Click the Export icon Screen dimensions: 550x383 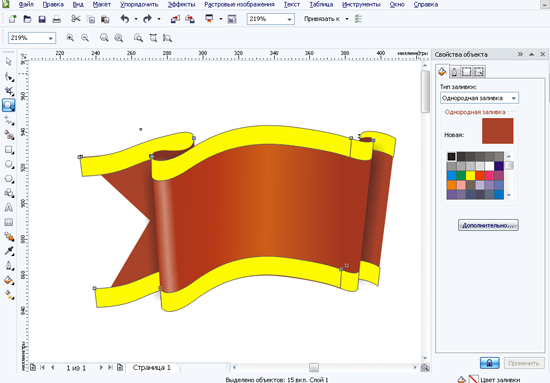(190, 19)
